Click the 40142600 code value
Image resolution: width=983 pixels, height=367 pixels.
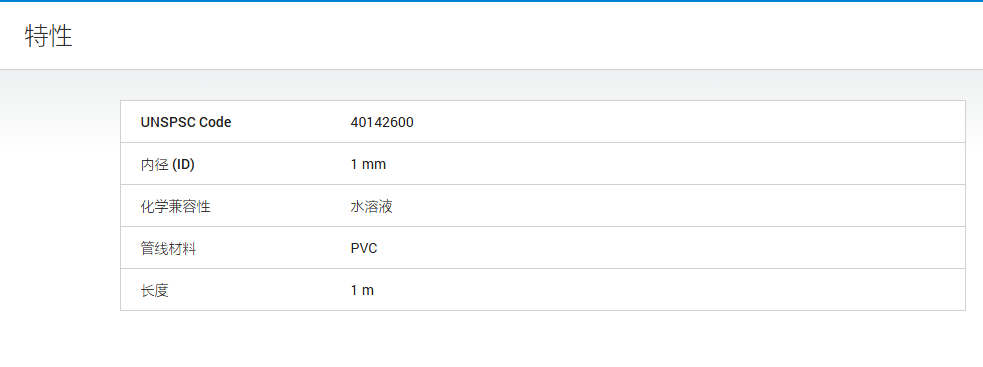point(382,122)
